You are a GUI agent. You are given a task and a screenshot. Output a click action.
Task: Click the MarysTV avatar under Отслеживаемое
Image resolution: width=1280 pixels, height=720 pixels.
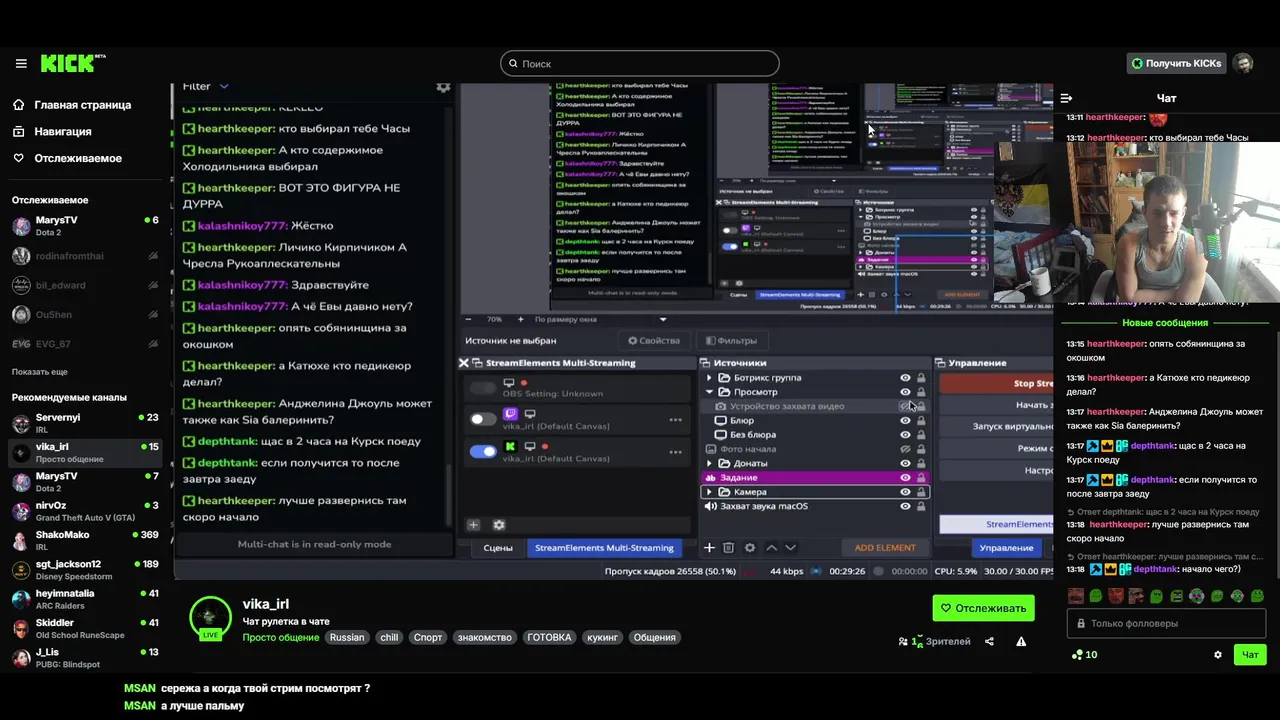21,226
